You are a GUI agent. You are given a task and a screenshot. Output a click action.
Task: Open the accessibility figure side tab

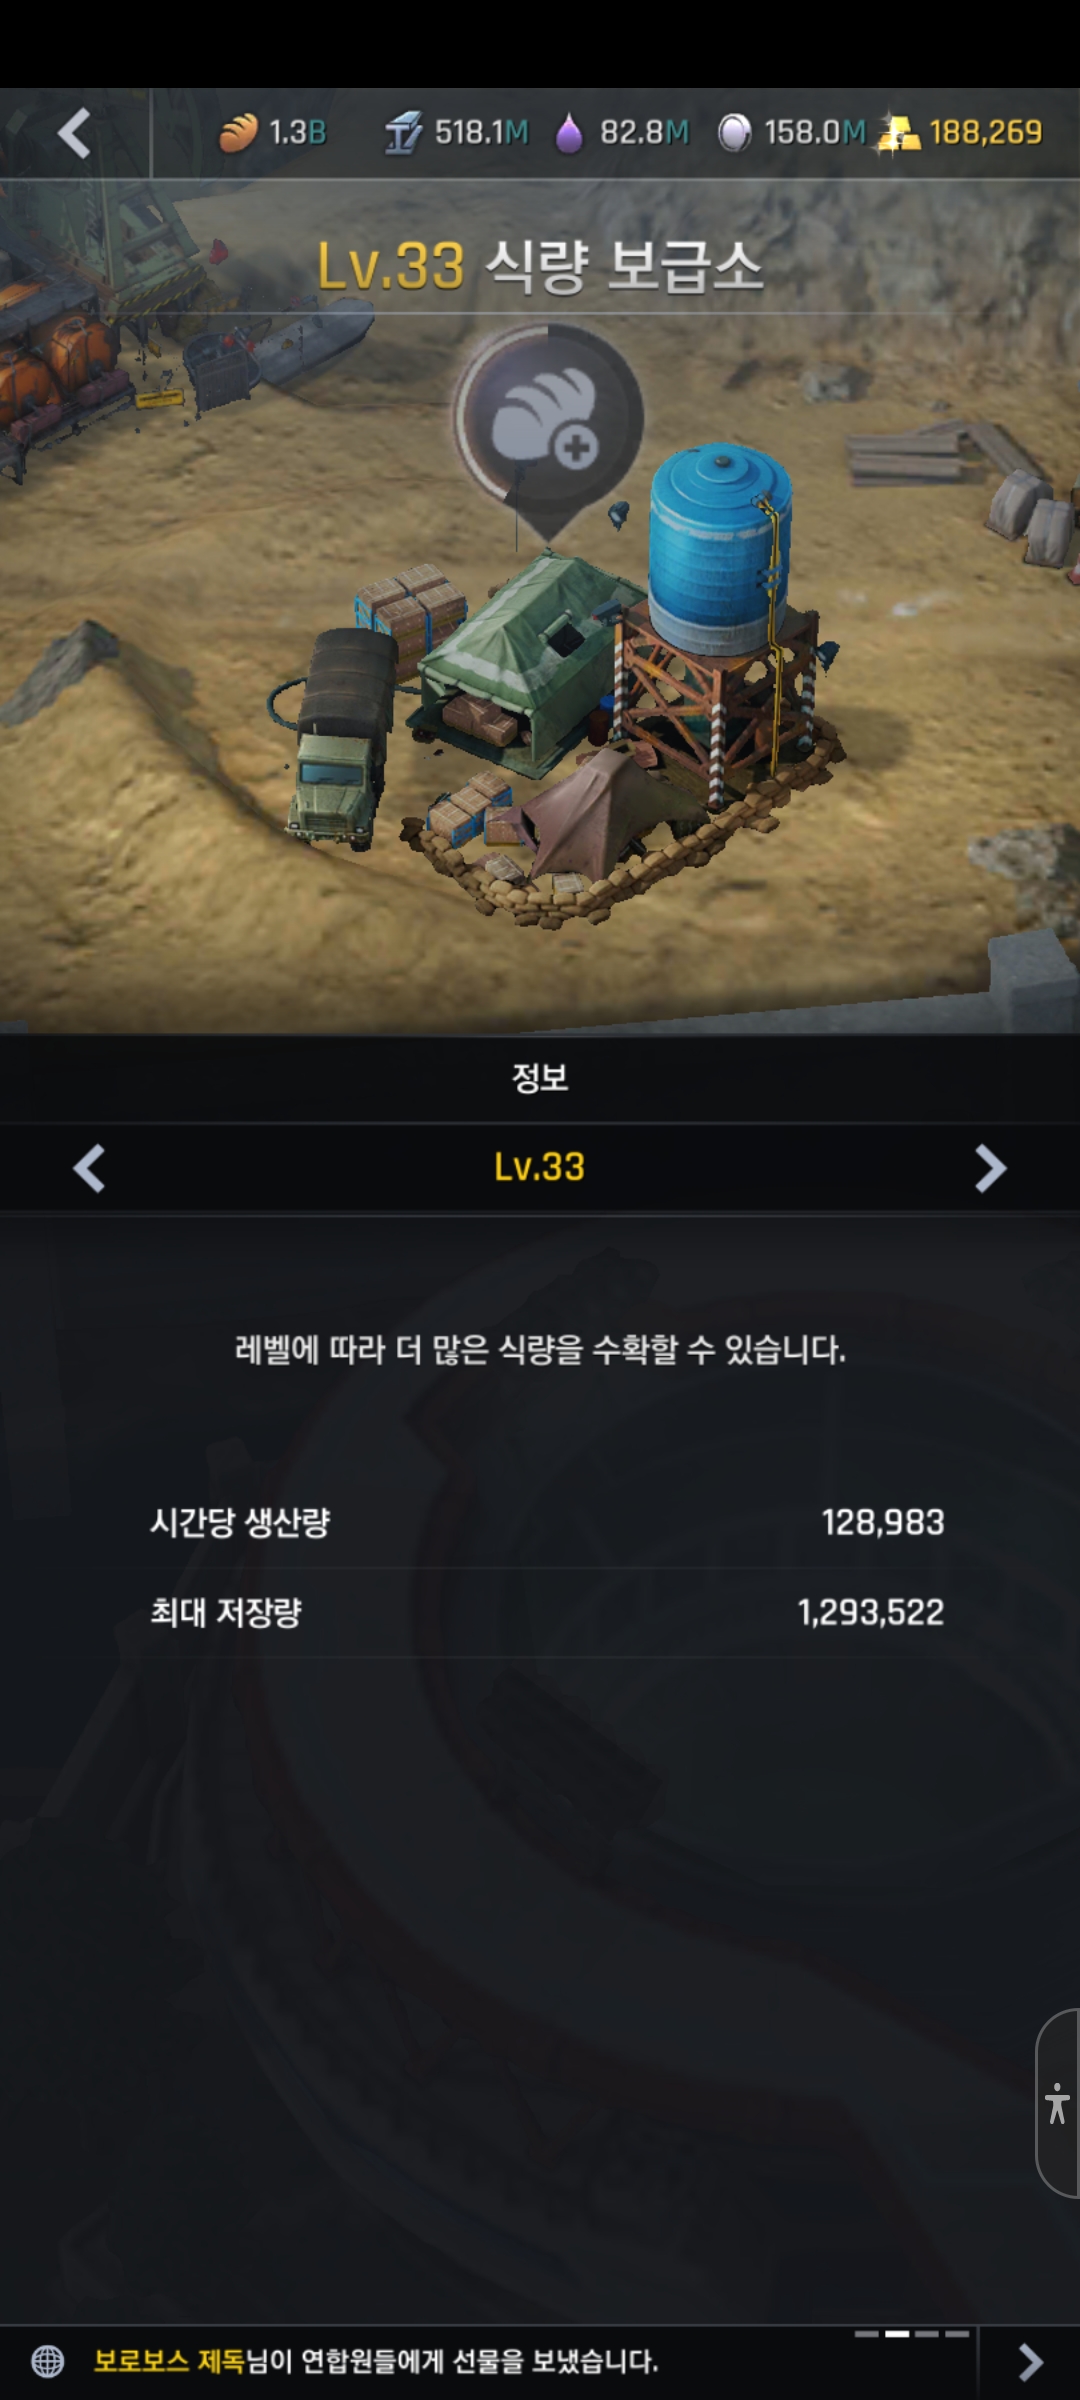[x=1057, y=2103]
